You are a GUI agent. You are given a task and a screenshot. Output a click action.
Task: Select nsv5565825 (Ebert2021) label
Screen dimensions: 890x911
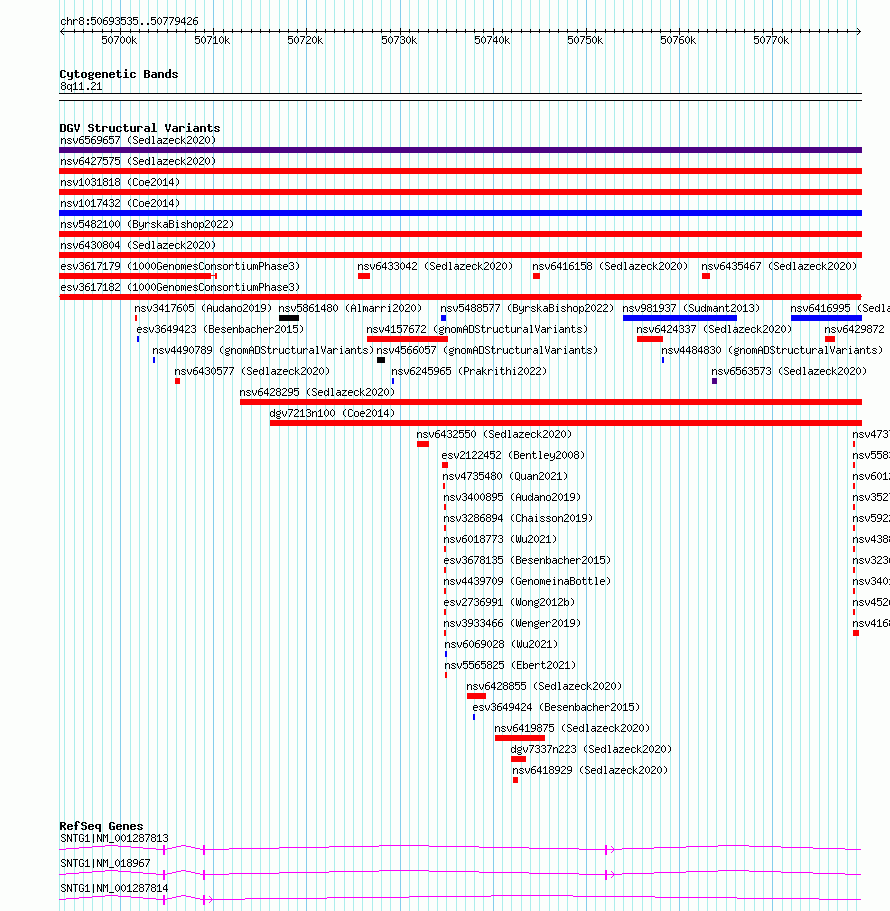(510, 664)
